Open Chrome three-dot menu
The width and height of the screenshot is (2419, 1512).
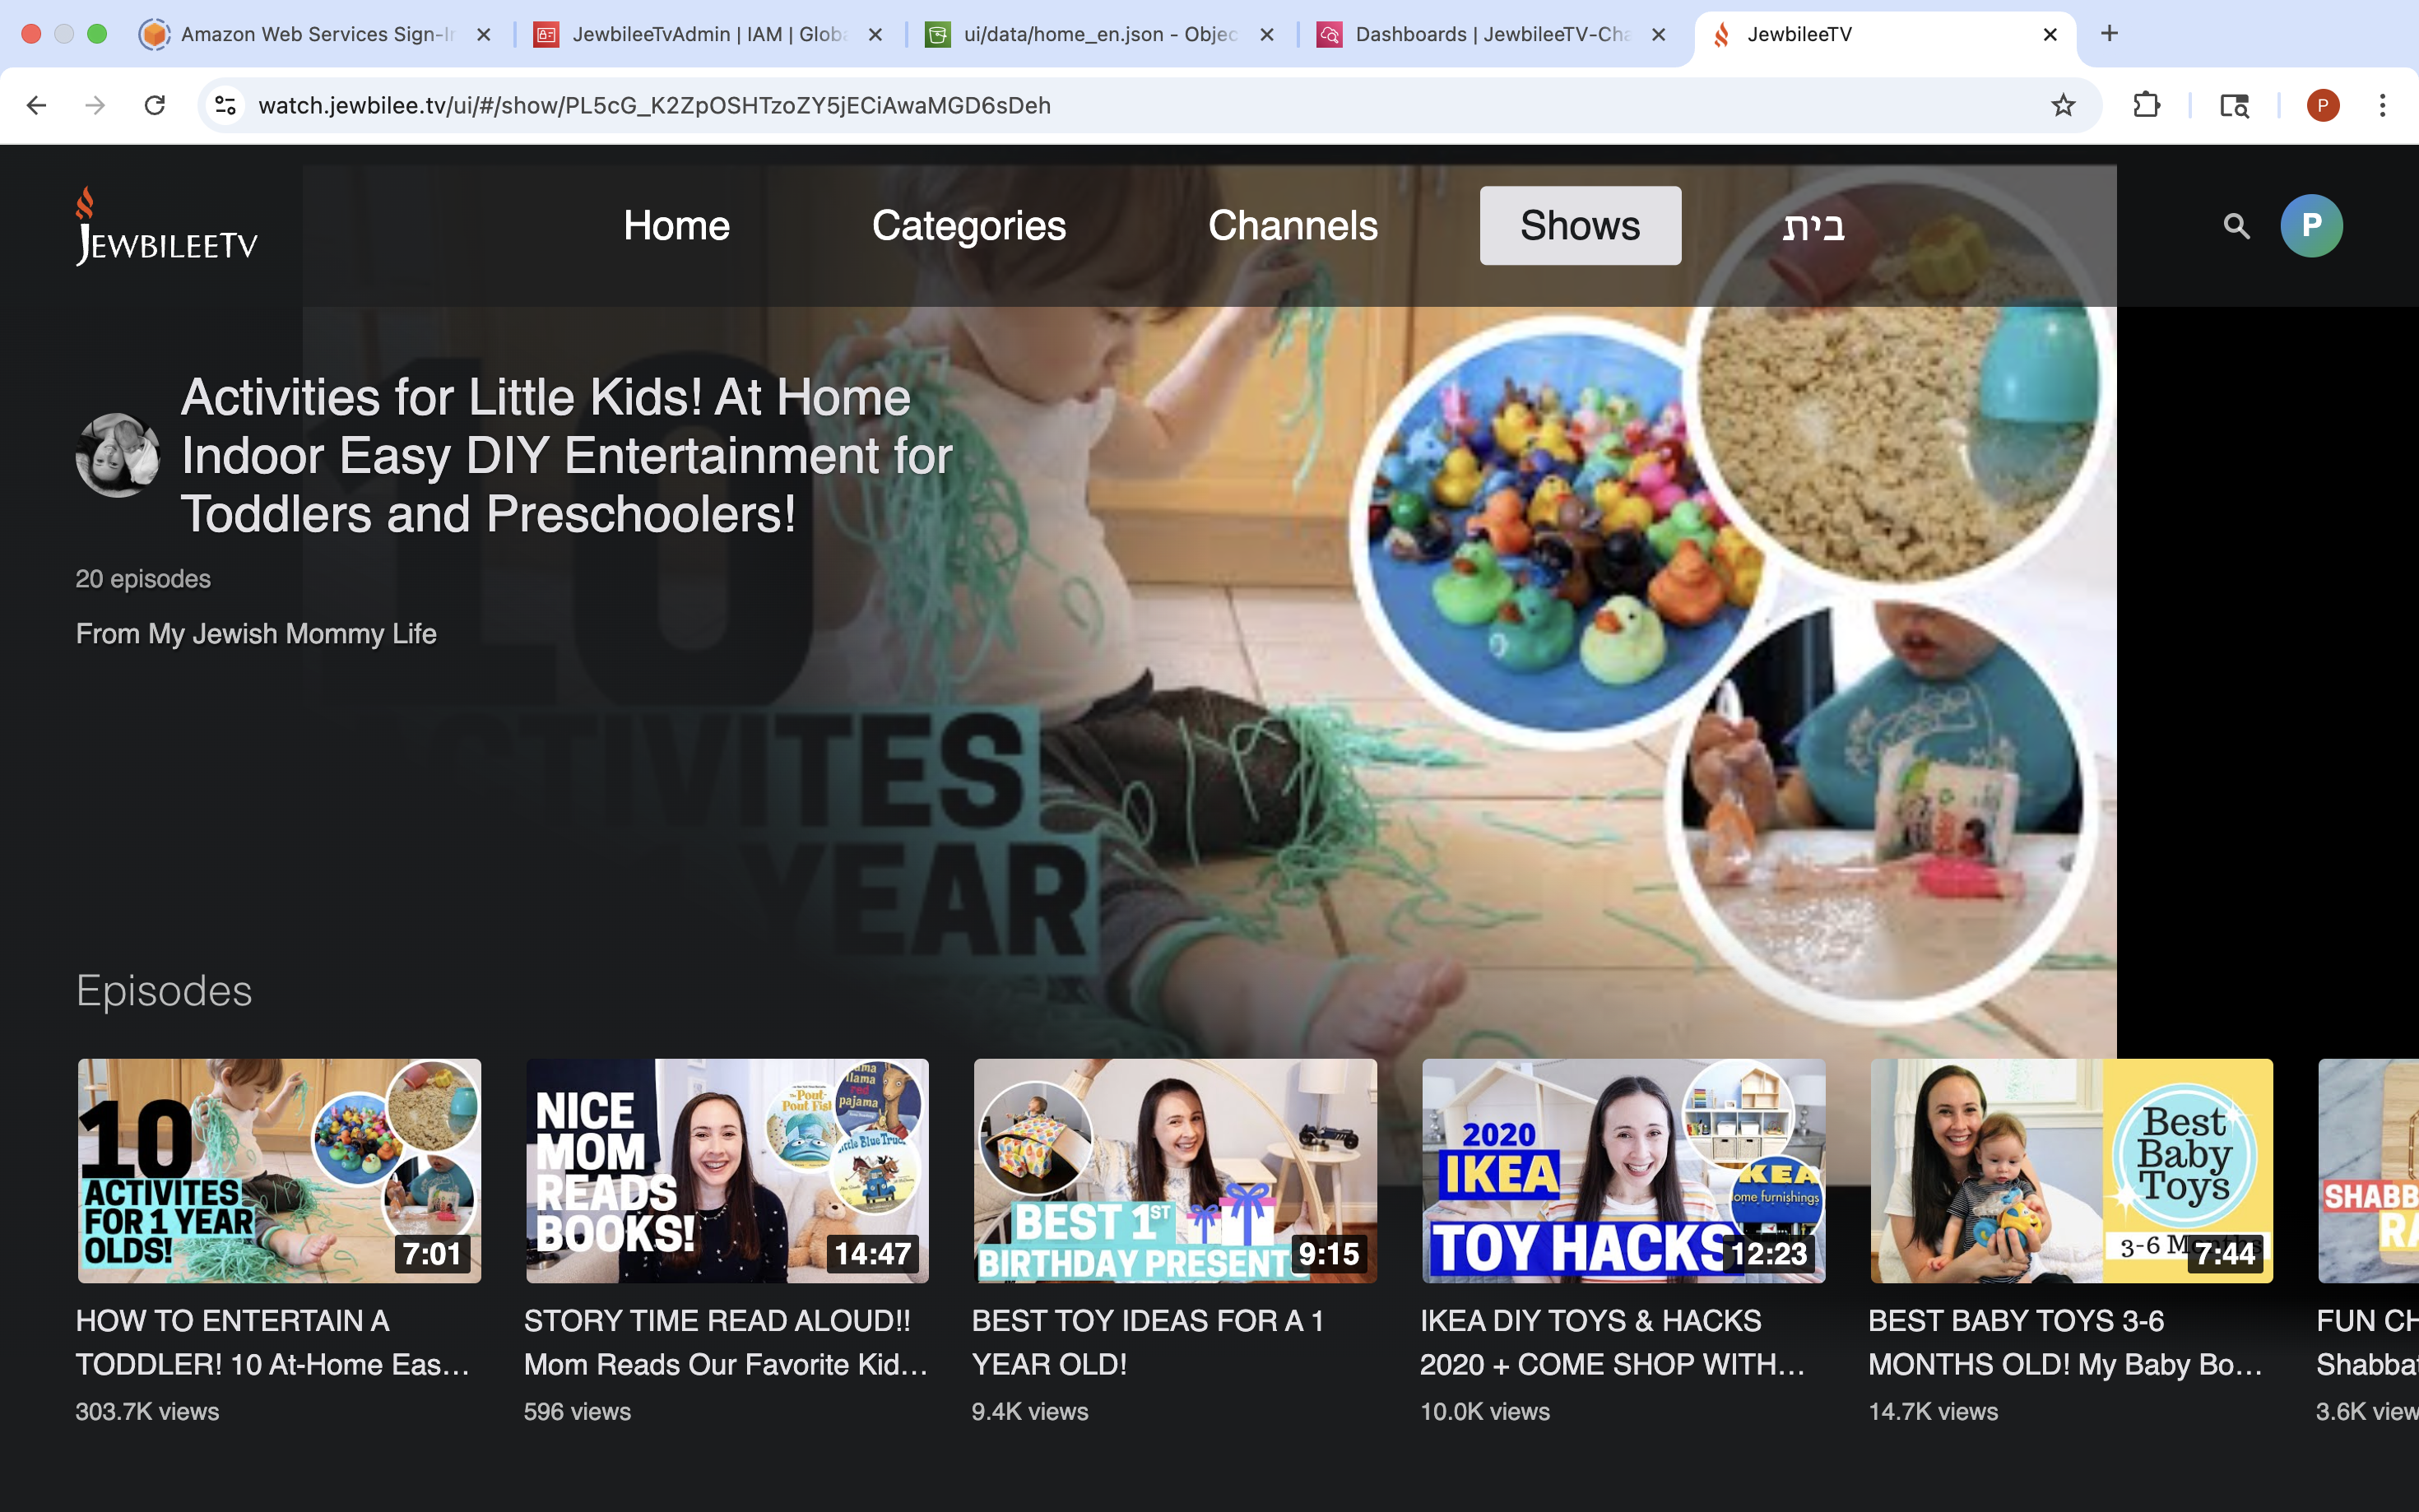[2382, 105]
